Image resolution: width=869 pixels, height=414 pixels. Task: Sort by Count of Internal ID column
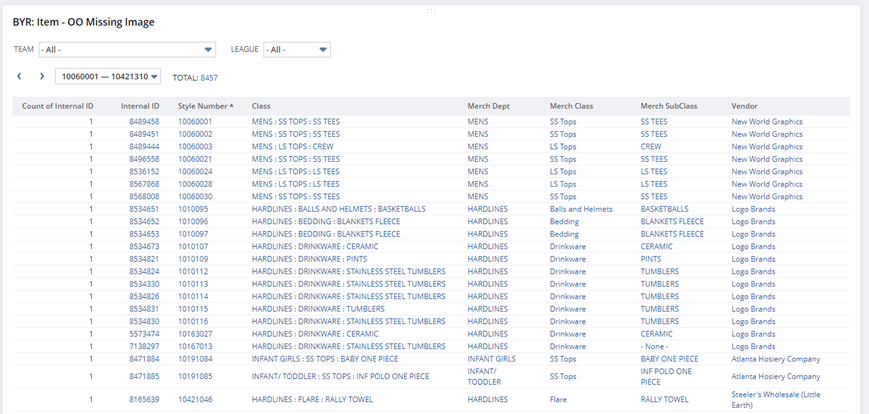[x=58, y=106]
